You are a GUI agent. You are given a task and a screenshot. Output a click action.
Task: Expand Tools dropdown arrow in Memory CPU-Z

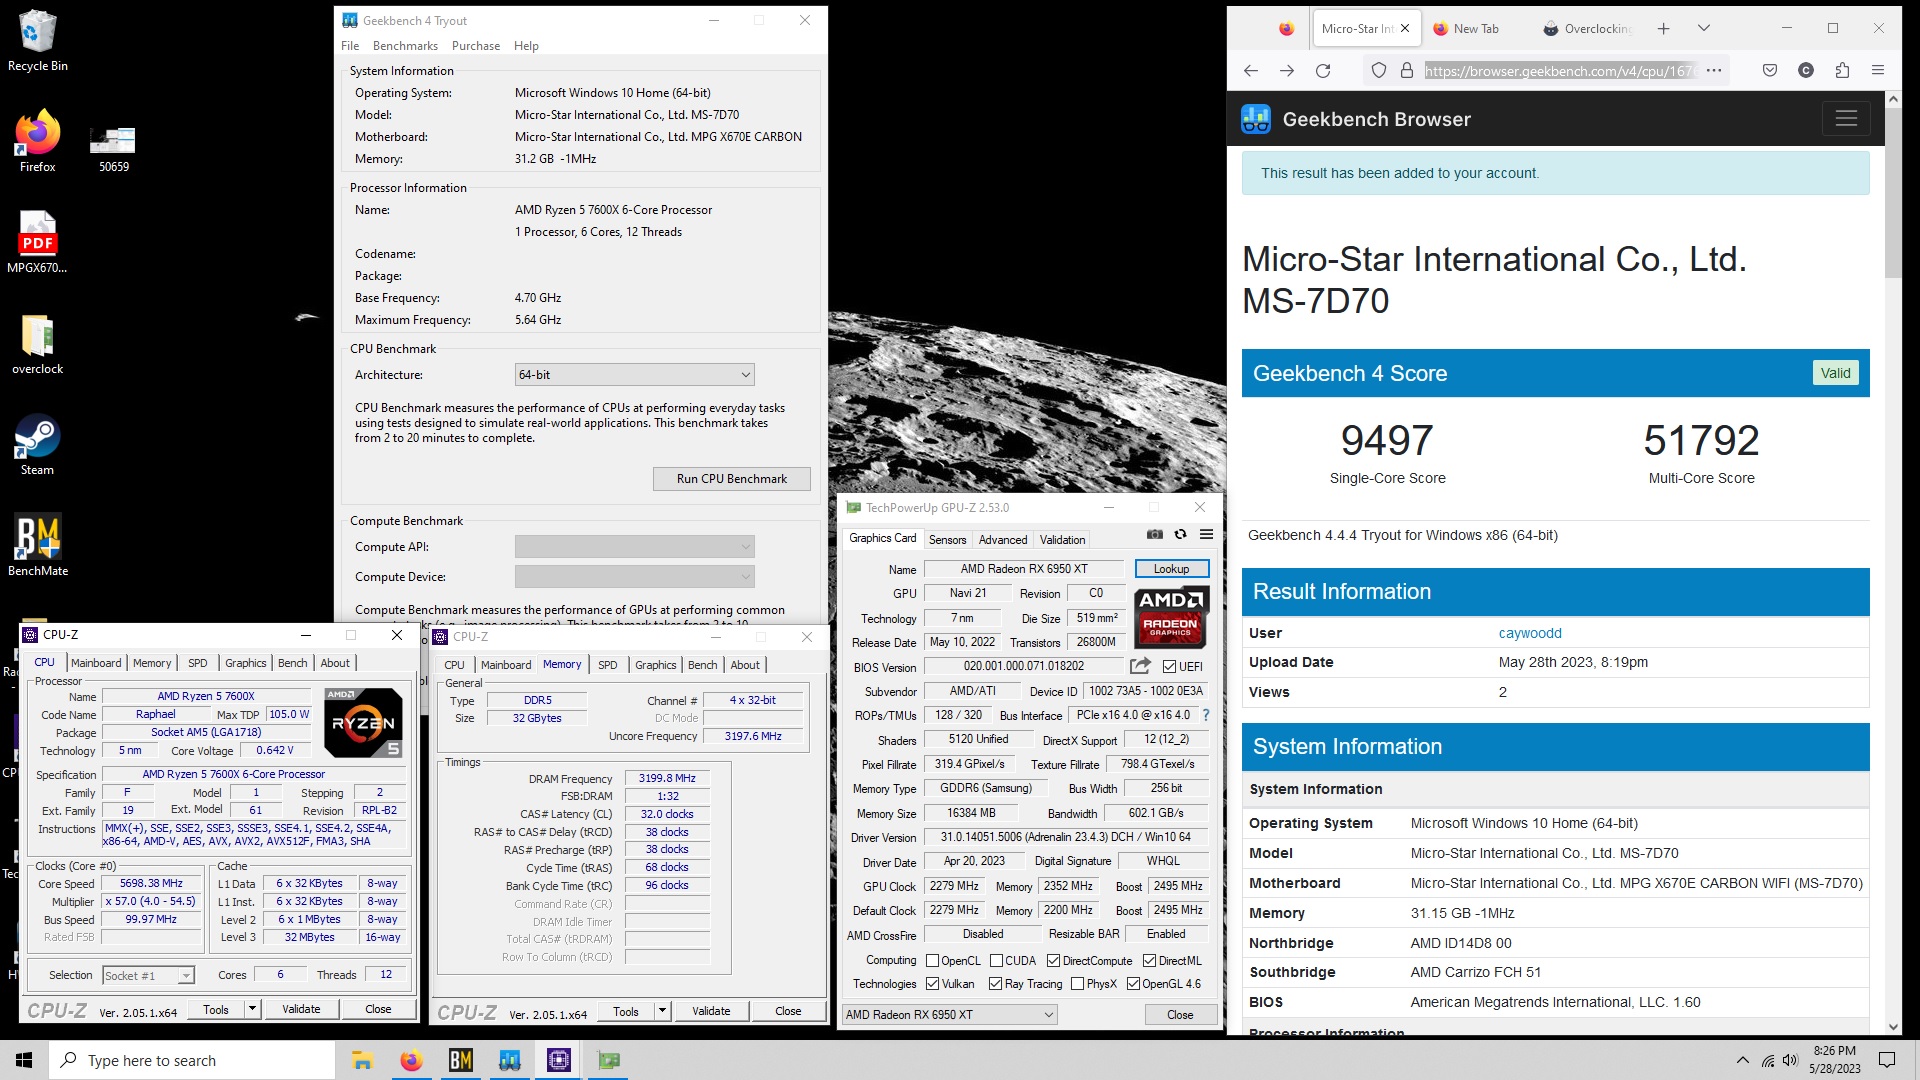pos(662,1011)
